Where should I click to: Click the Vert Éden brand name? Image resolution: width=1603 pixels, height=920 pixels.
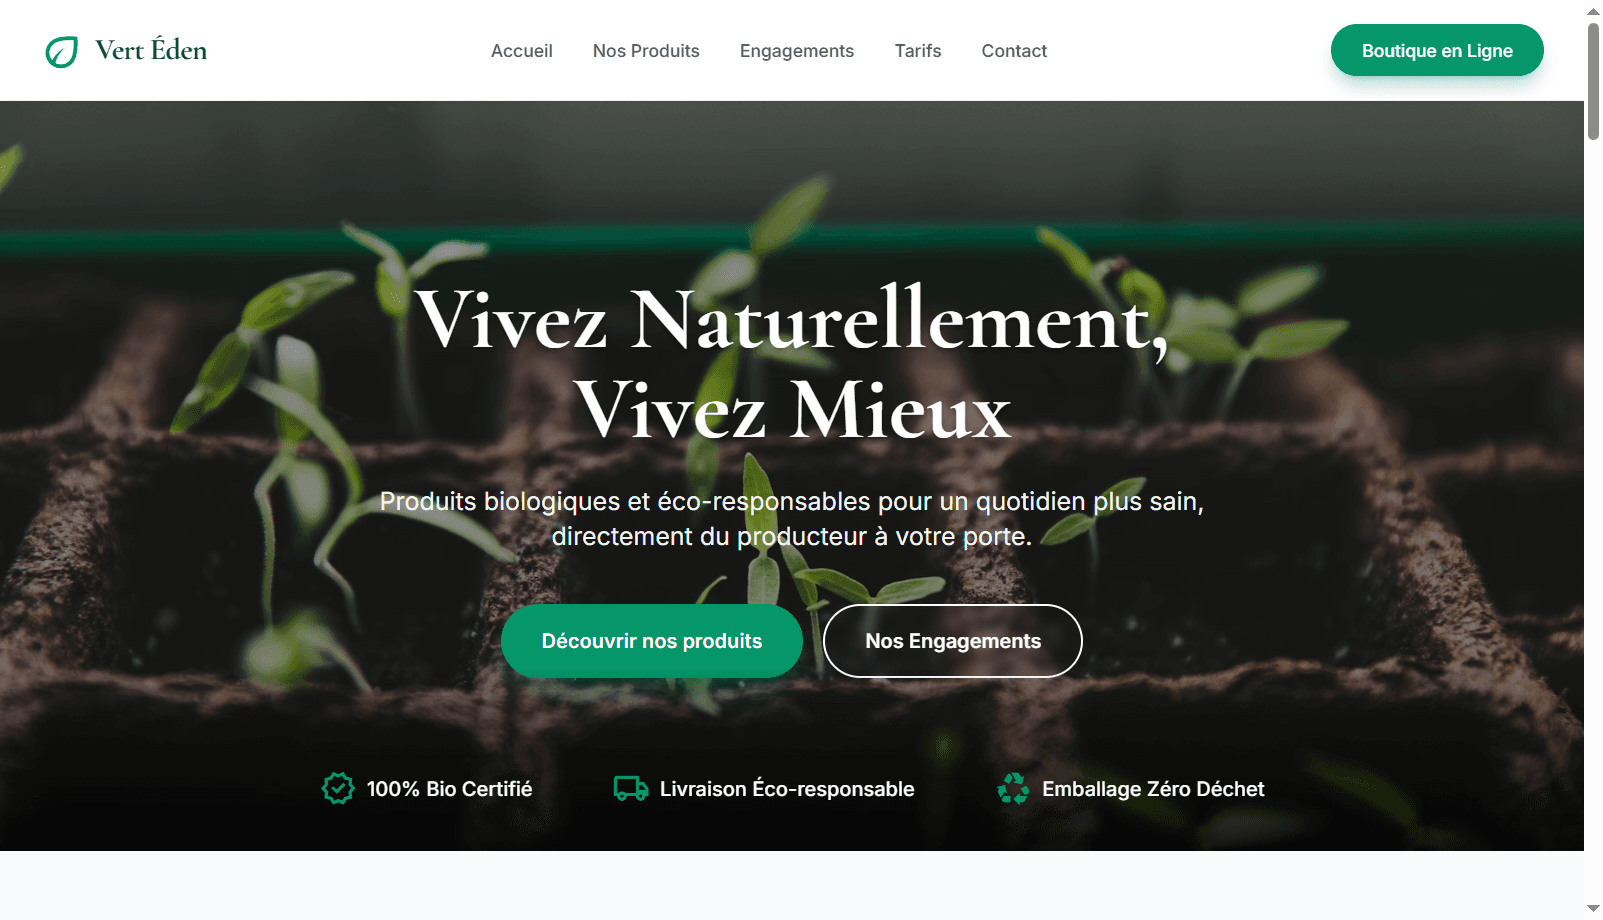(151, 50)
